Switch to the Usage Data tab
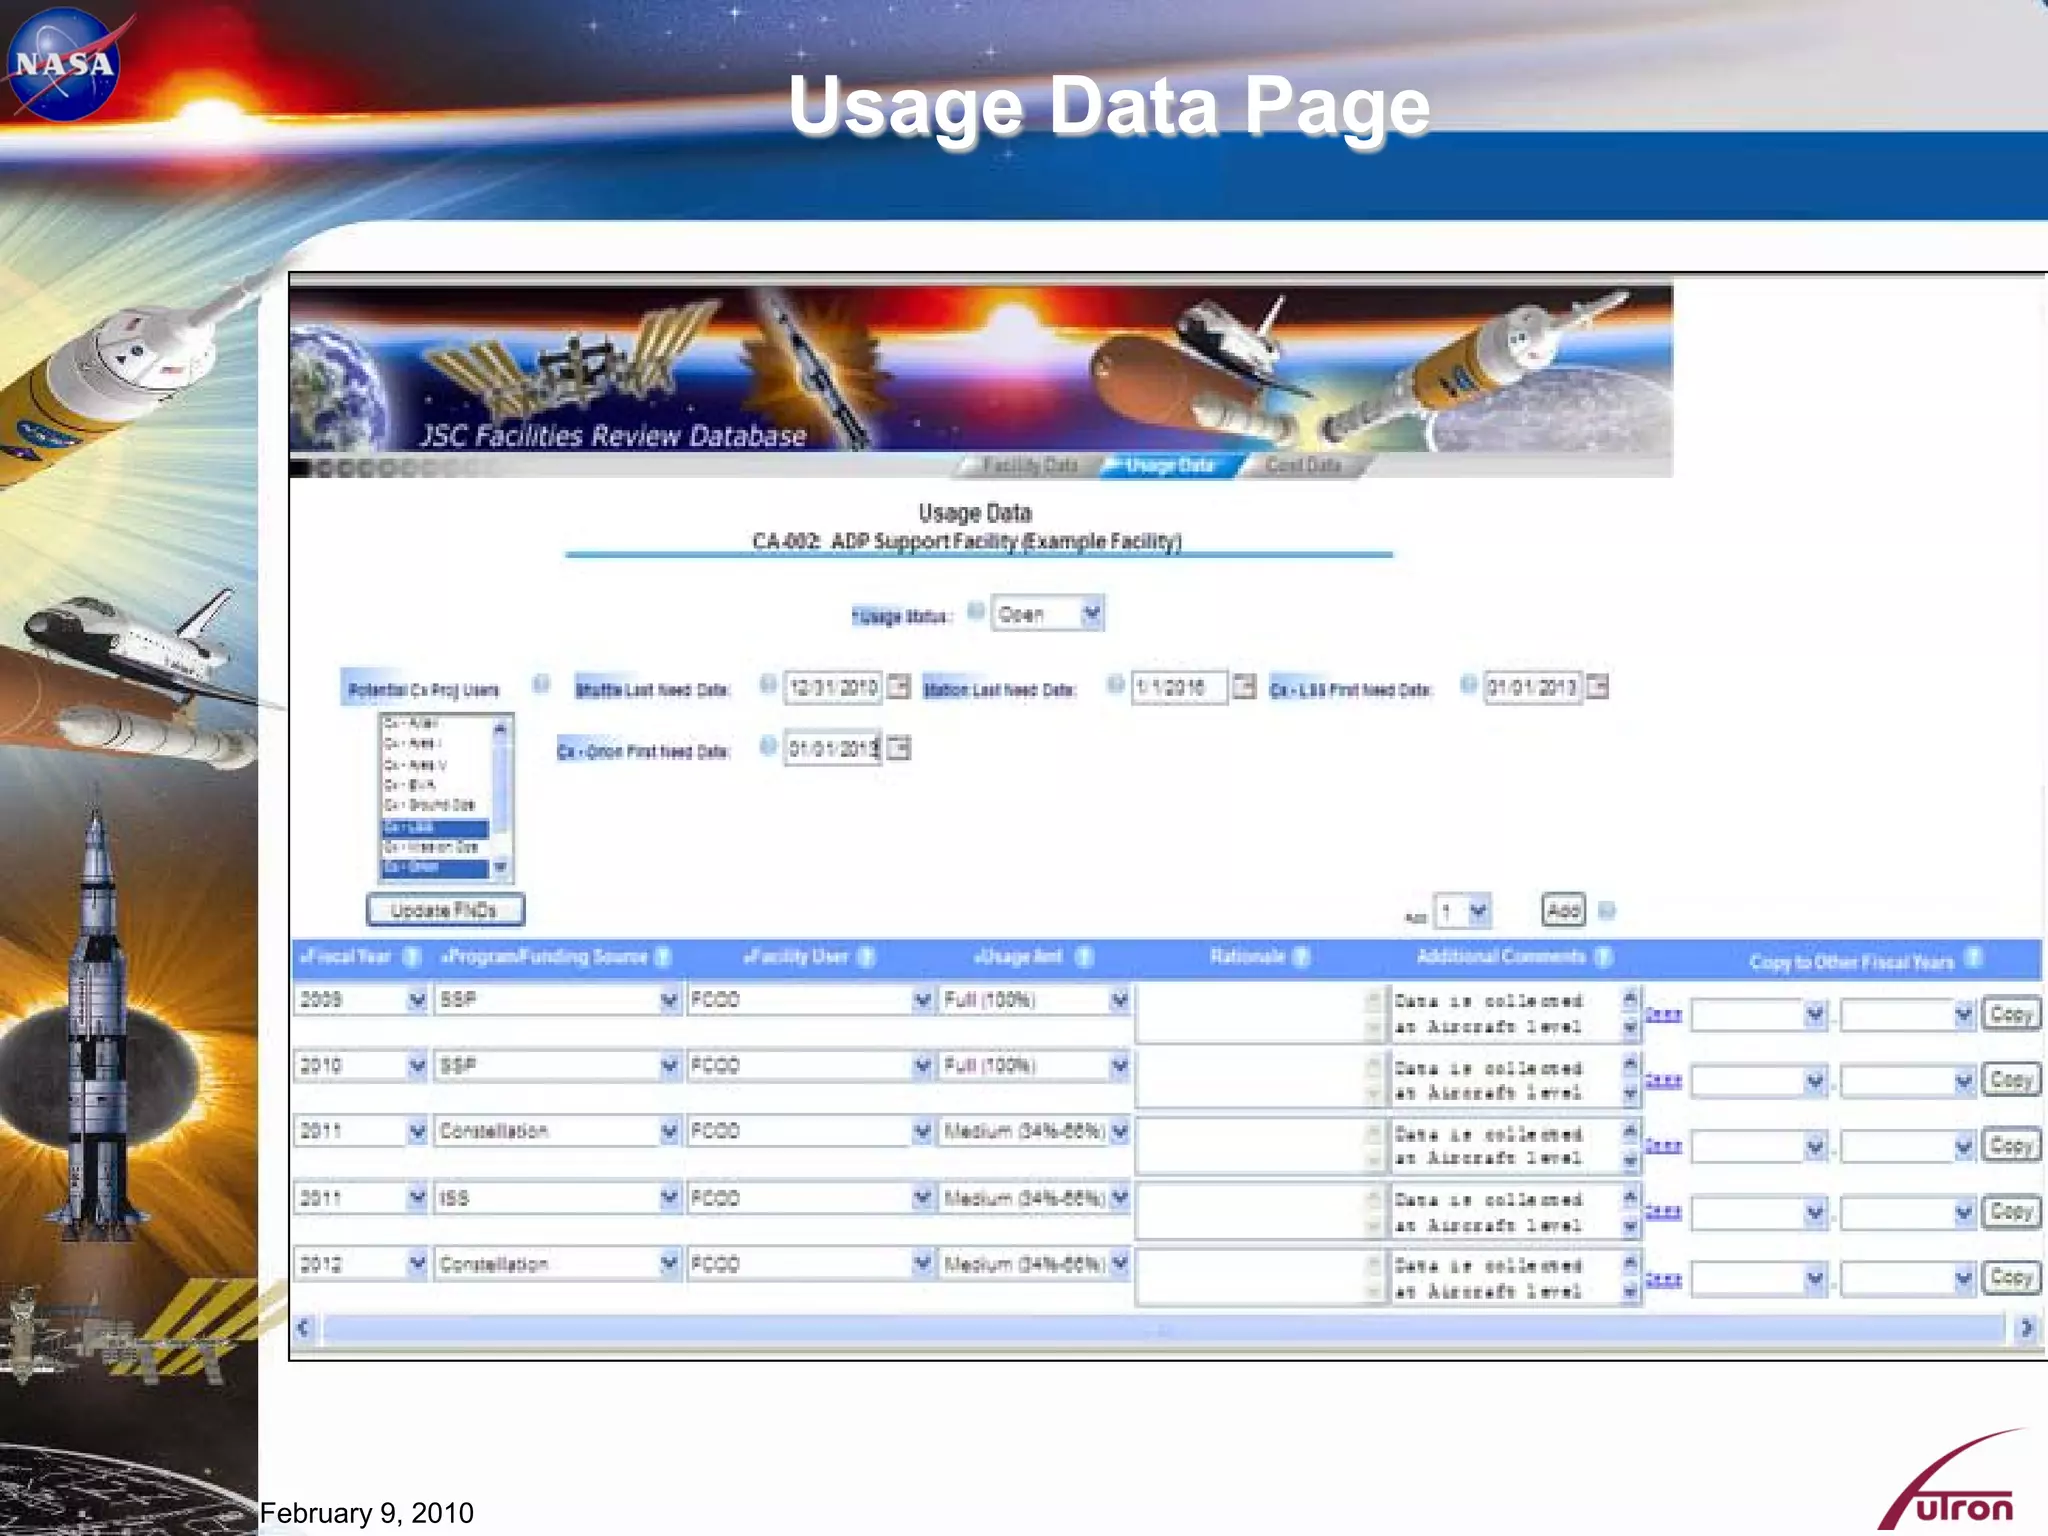Image resolution: width=2048 pixels, height=1536 pixels. click(x=1169, y=465)
